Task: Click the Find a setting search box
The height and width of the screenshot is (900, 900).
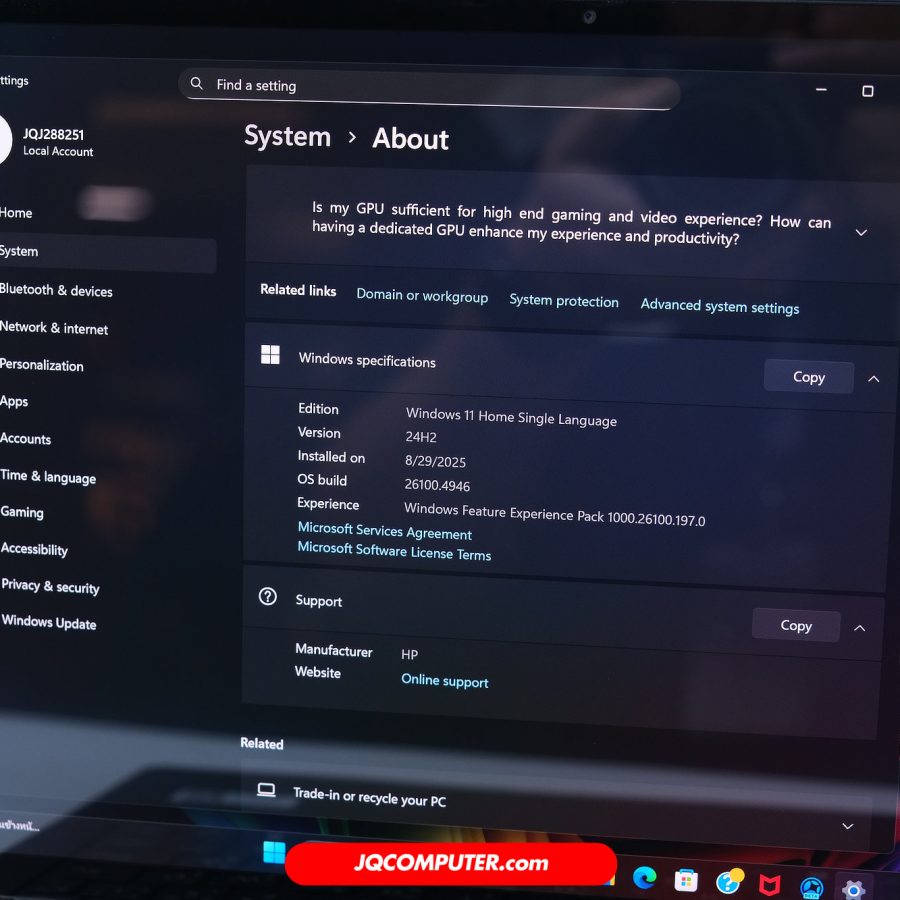Action: click(429, 89)
